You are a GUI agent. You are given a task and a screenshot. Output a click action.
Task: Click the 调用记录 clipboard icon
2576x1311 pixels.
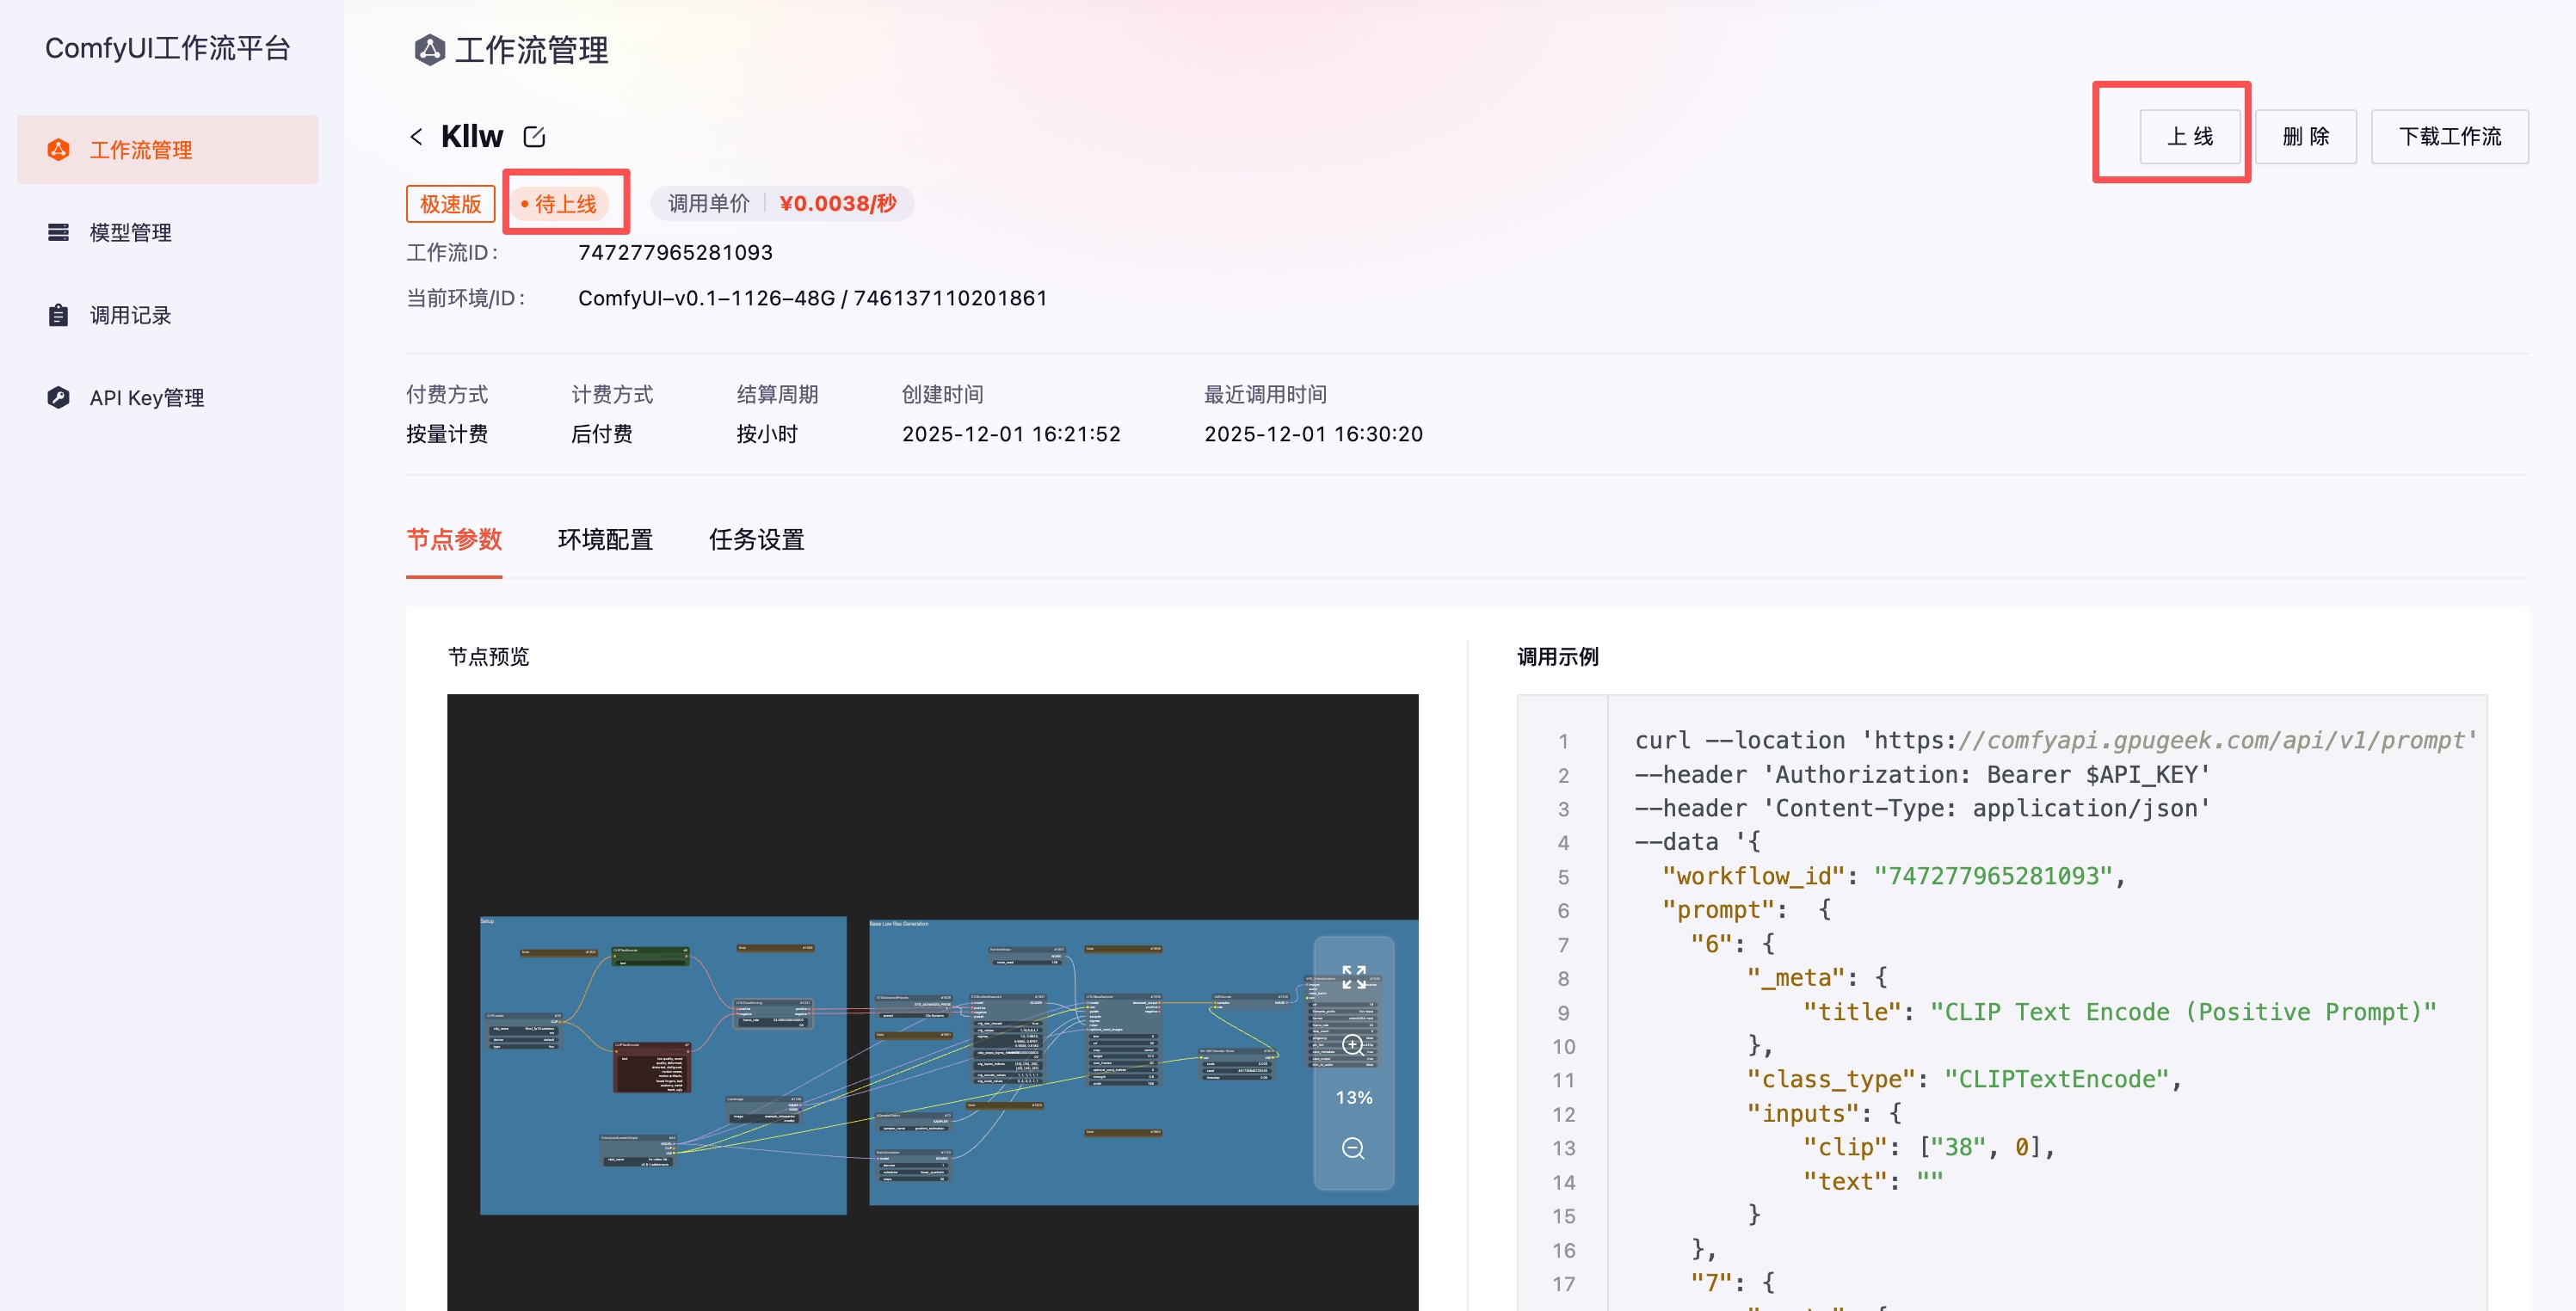point(59,315)
